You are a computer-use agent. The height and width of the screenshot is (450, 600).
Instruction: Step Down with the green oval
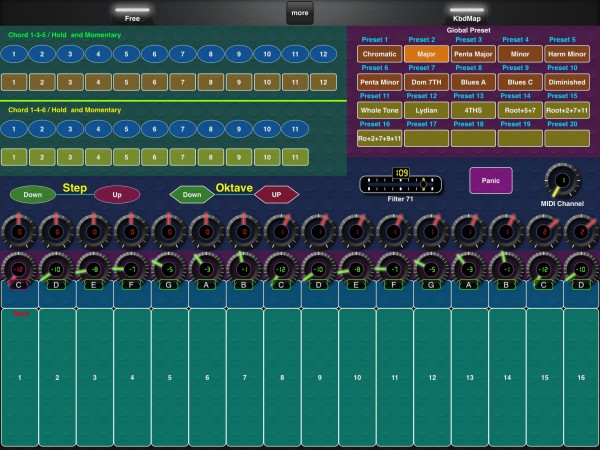tap(33, 194)
